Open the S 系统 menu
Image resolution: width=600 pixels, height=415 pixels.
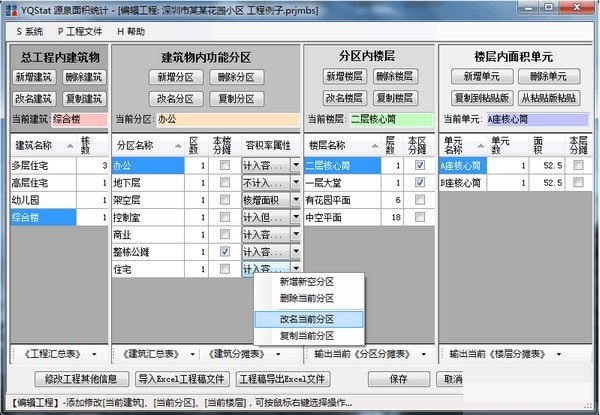[29, 31]
